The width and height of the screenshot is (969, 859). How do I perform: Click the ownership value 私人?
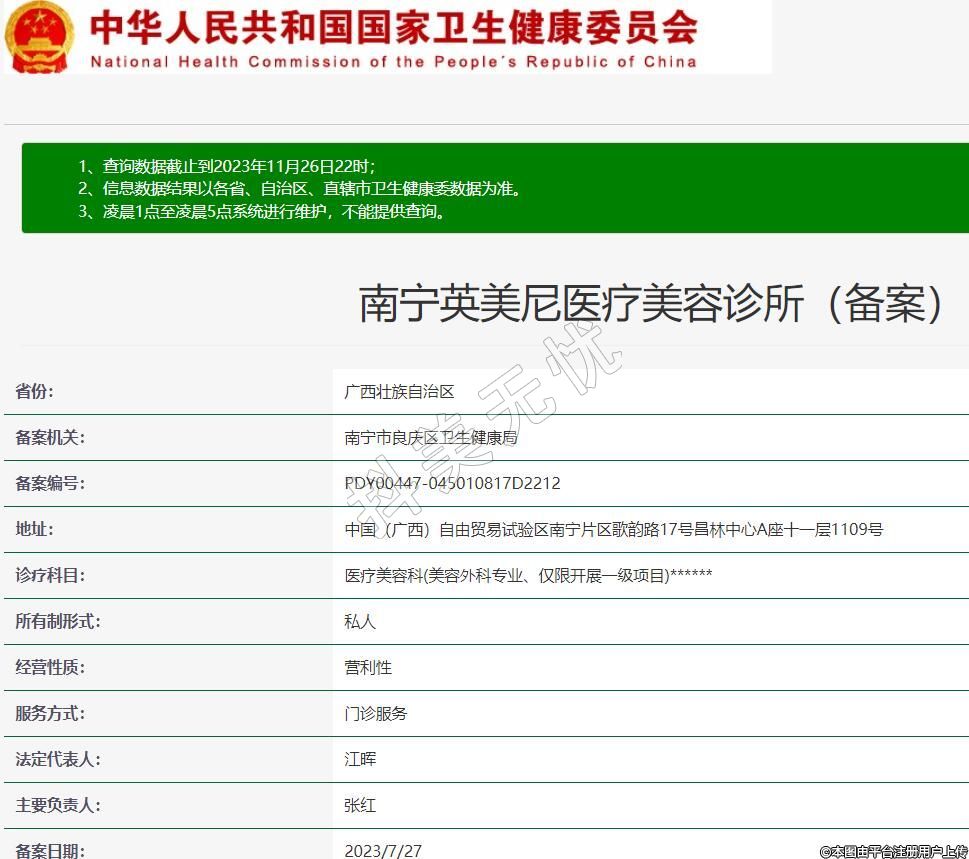click(x=360, y=621)
